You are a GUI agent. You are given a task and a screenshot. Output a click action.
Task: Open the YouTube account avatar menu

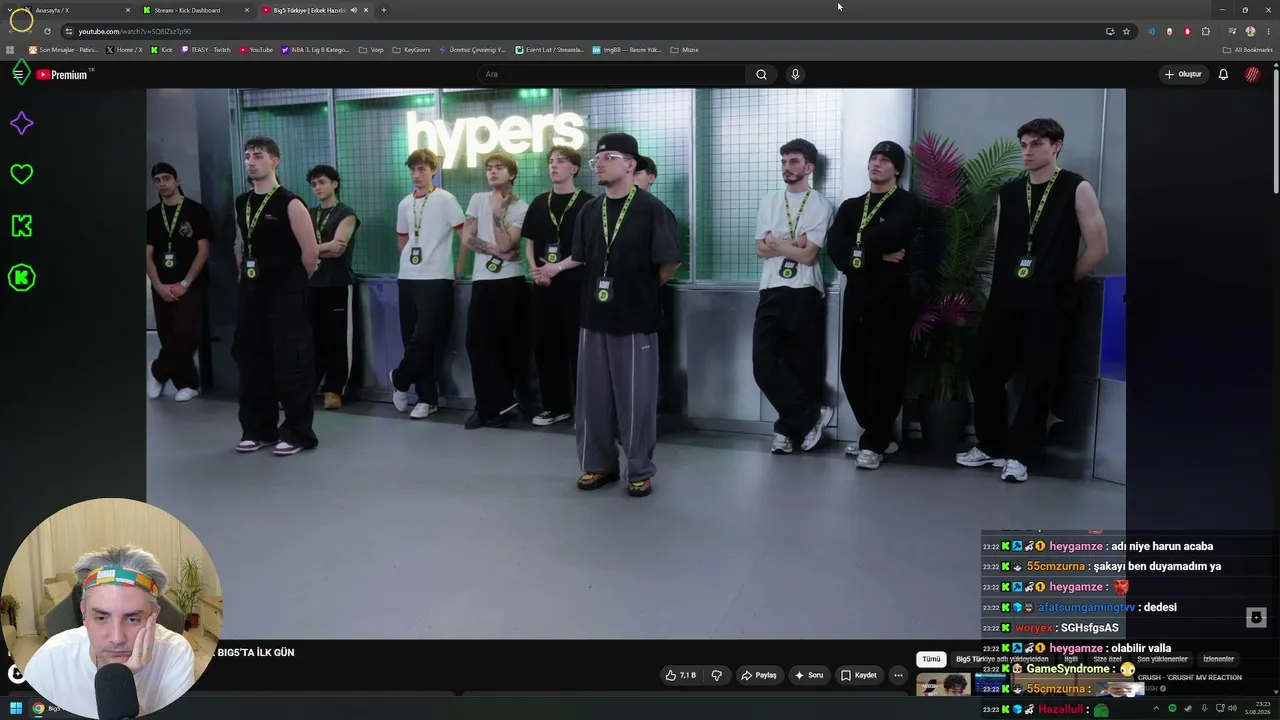click(1252, 74)
